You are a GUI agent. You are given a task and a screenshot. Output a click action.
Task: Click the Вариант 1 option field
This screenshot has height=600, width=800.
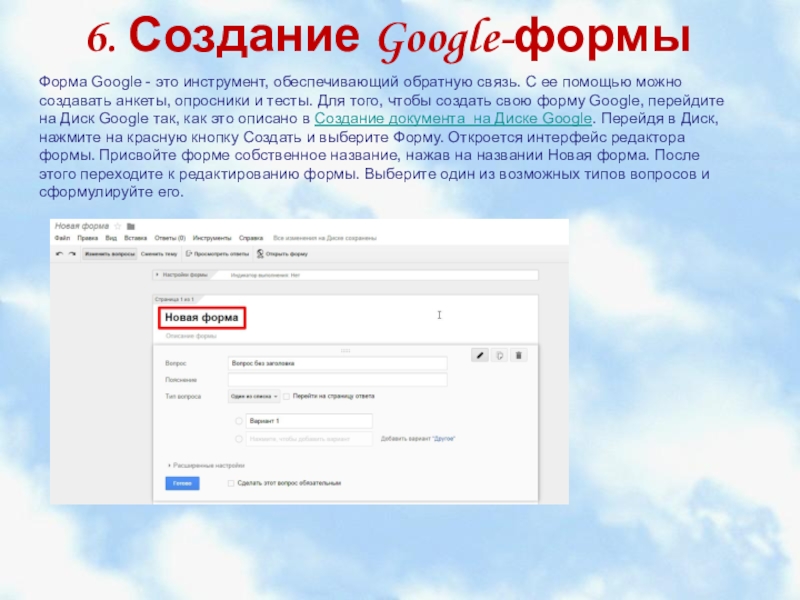[x=309, y=421]
